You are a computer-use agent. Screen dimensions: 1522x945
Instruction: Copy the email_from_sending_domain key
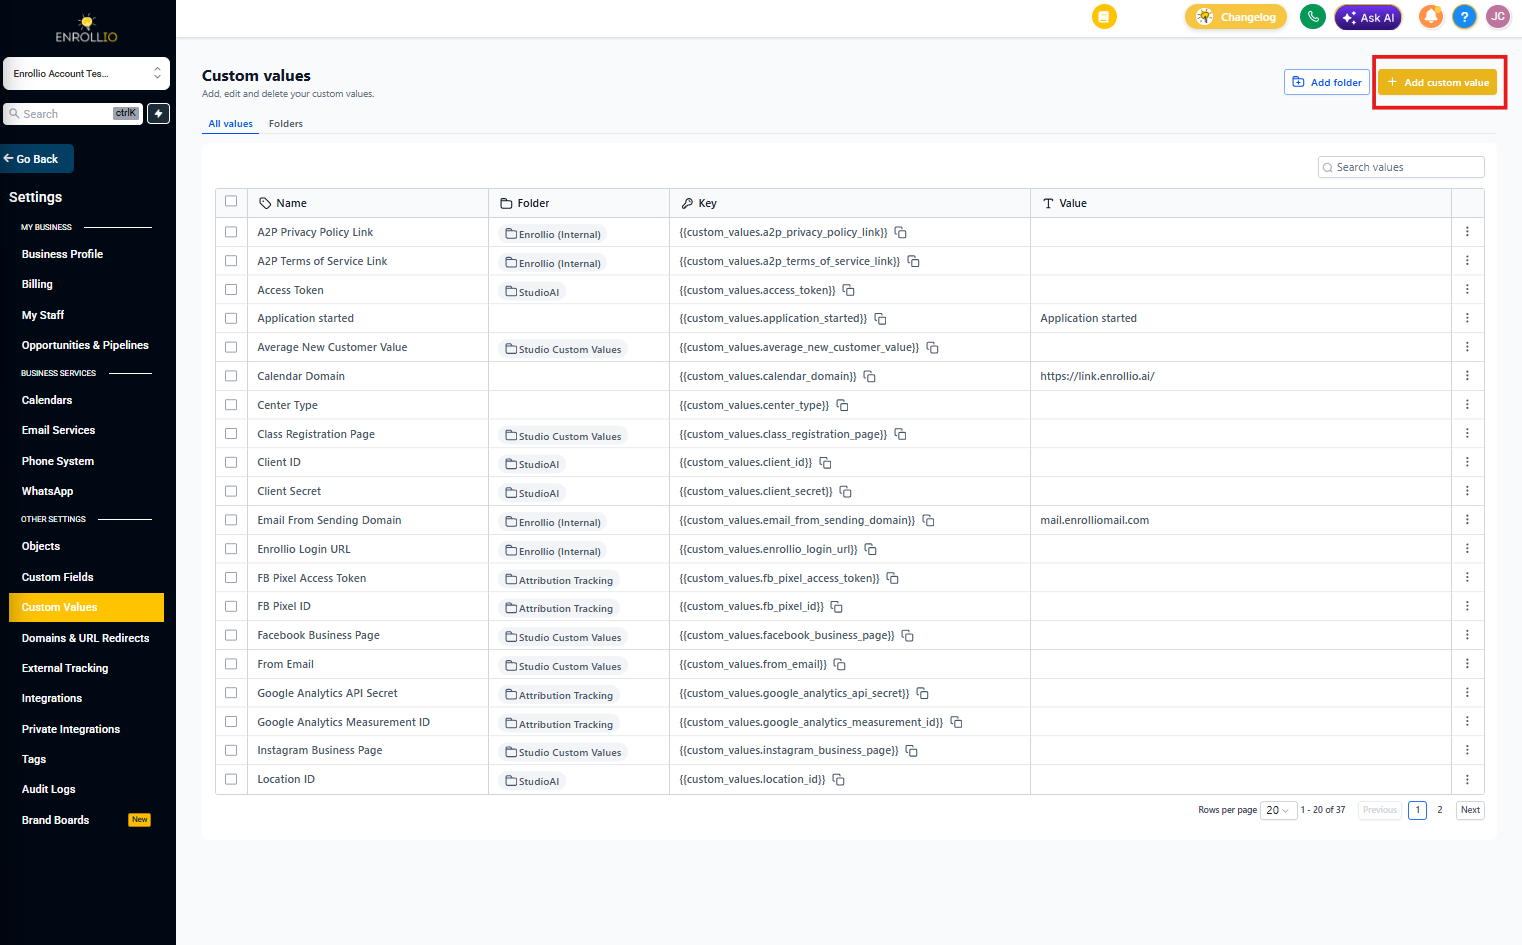[928, 521]
